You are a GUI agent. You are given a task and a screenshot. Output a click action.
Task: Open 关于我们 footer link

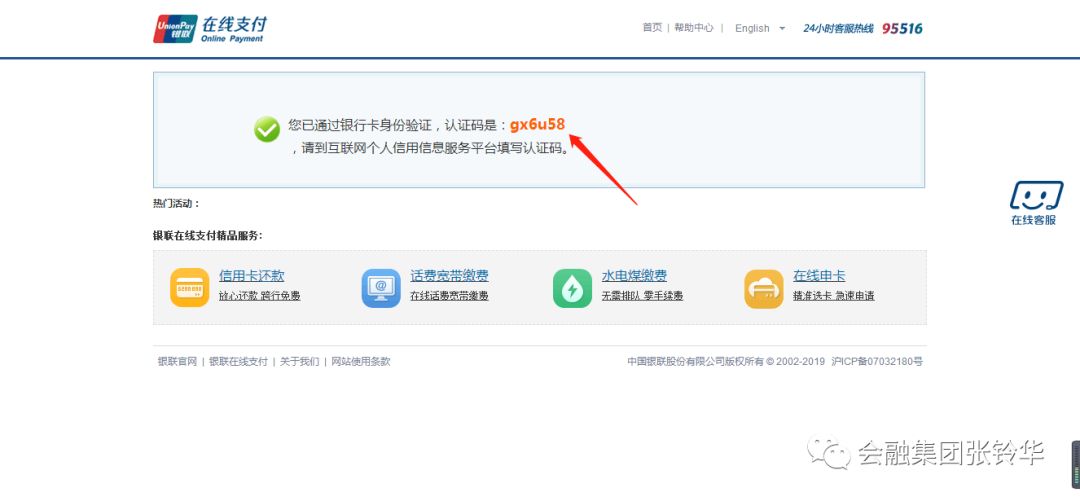(300, 361)
